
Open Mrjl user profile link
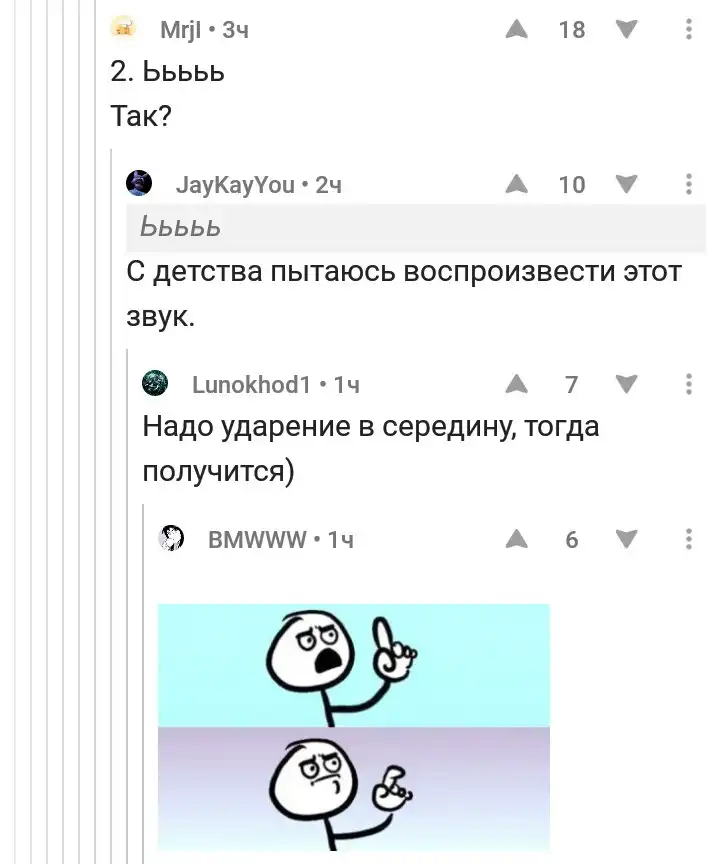(x=180, y=30)
